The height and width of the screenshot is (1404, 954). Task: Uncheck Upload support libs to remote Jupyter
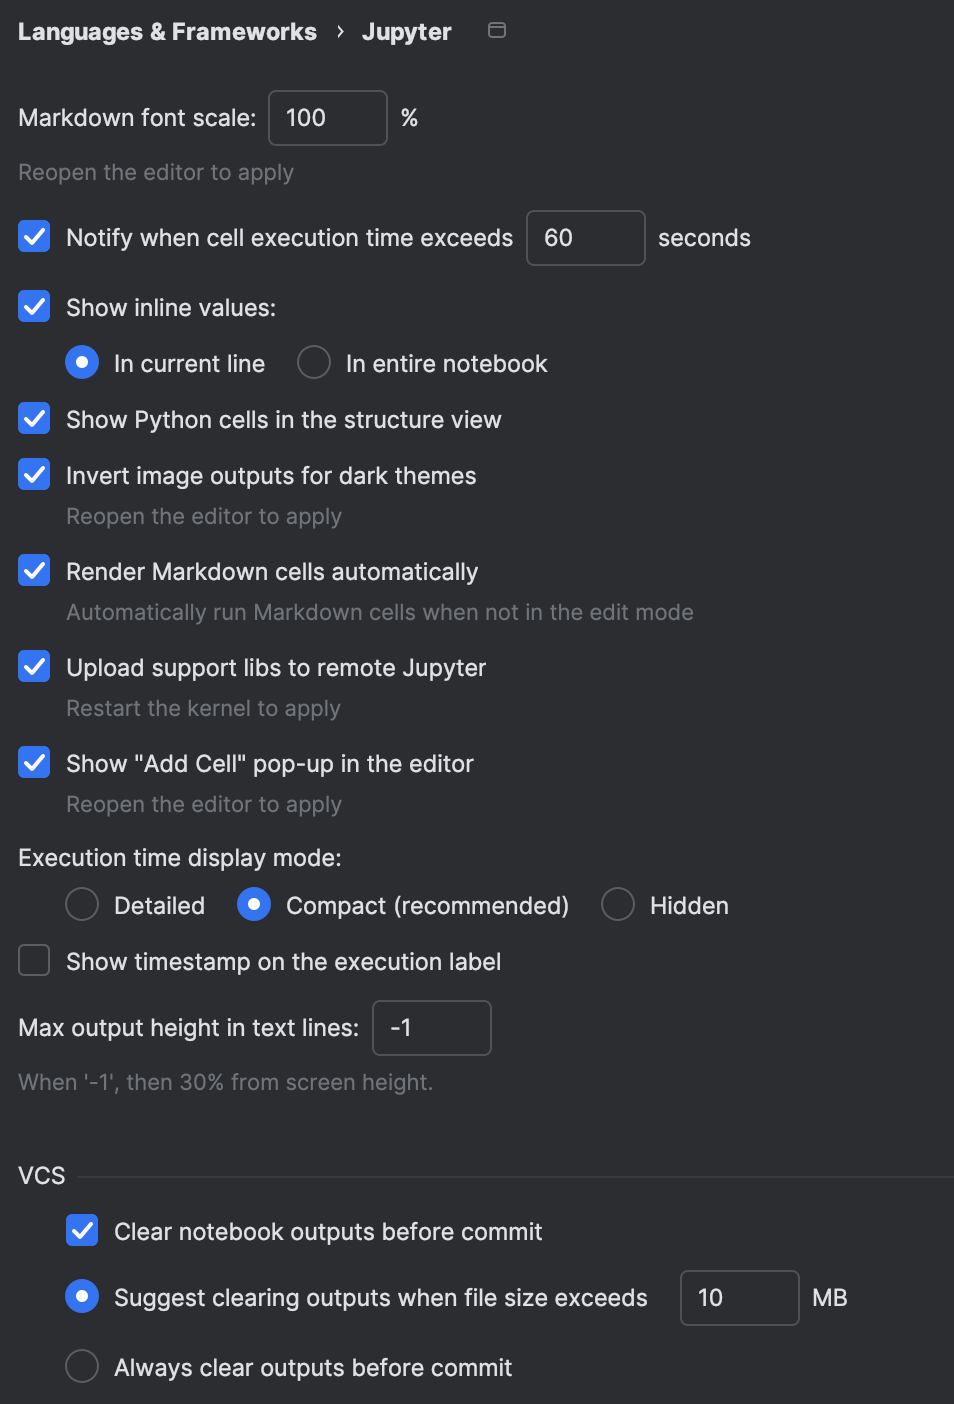coord(34,667)
